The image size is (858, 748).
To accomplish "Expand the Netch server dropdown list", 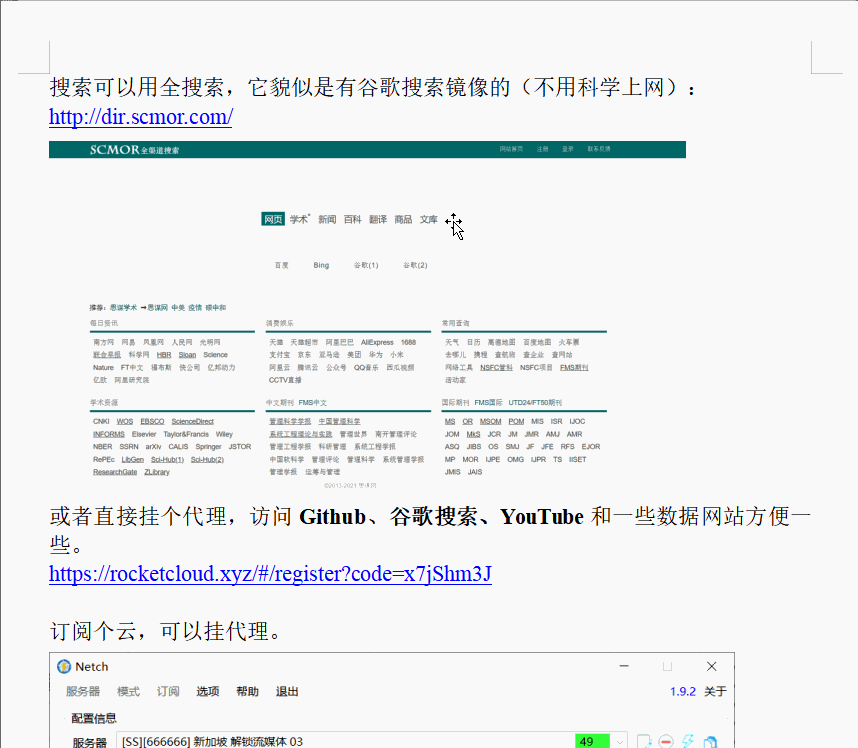I will [x=619, y=741].
